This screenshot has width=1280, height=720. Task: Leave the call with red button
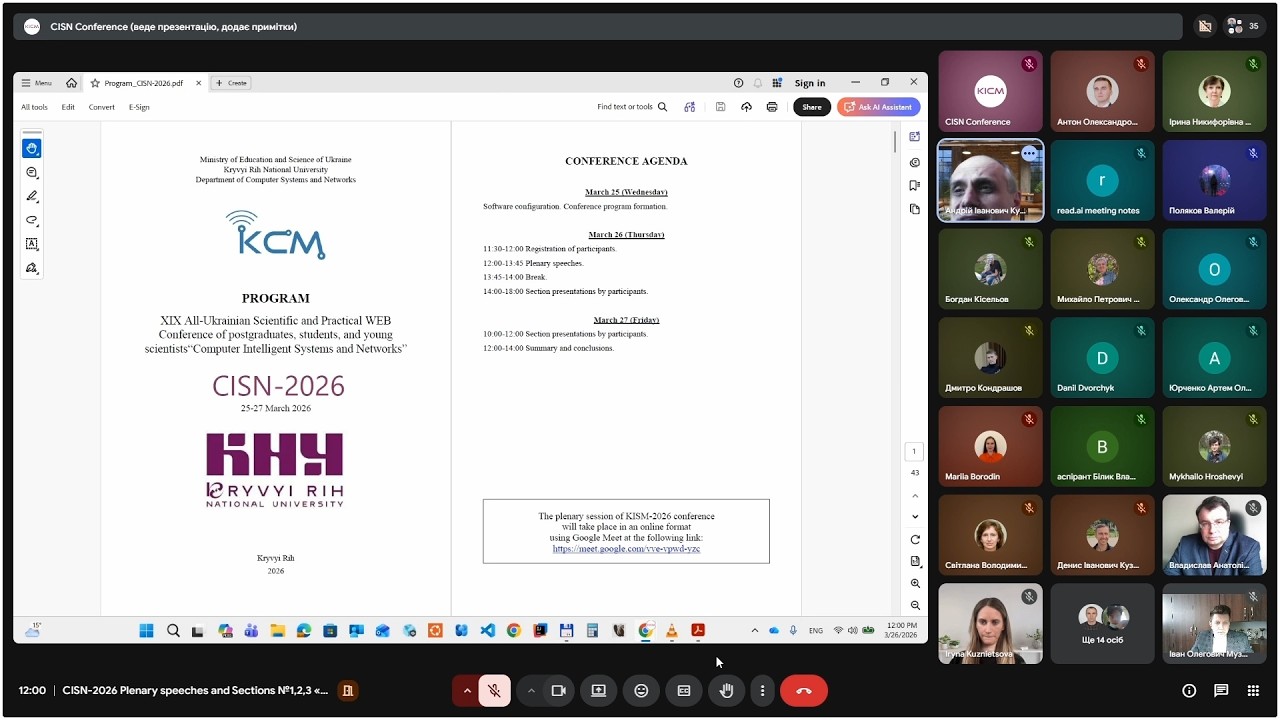(x=804, y=690)
